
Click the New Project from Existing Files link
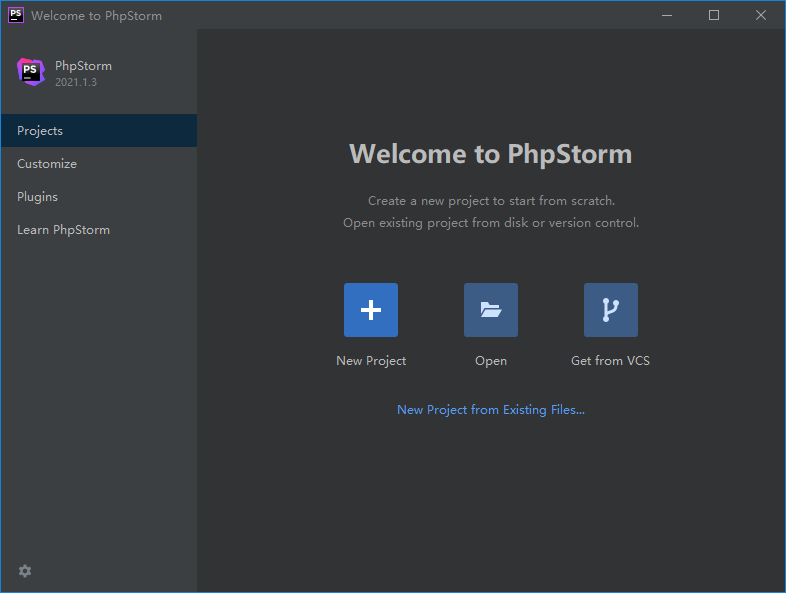point(490,410)
